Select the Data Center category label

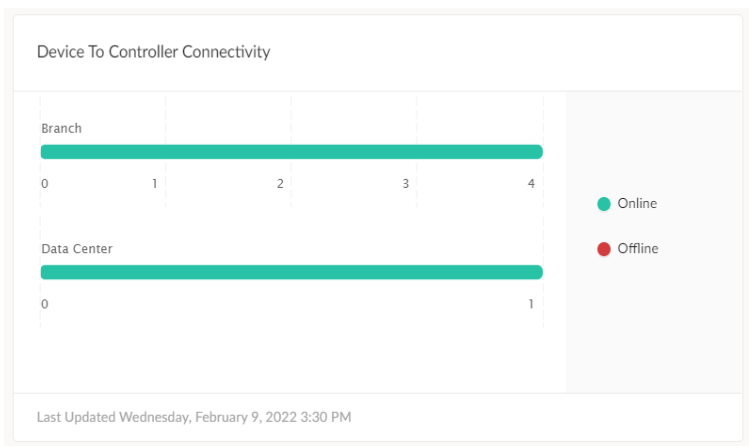tap(77, 249)
